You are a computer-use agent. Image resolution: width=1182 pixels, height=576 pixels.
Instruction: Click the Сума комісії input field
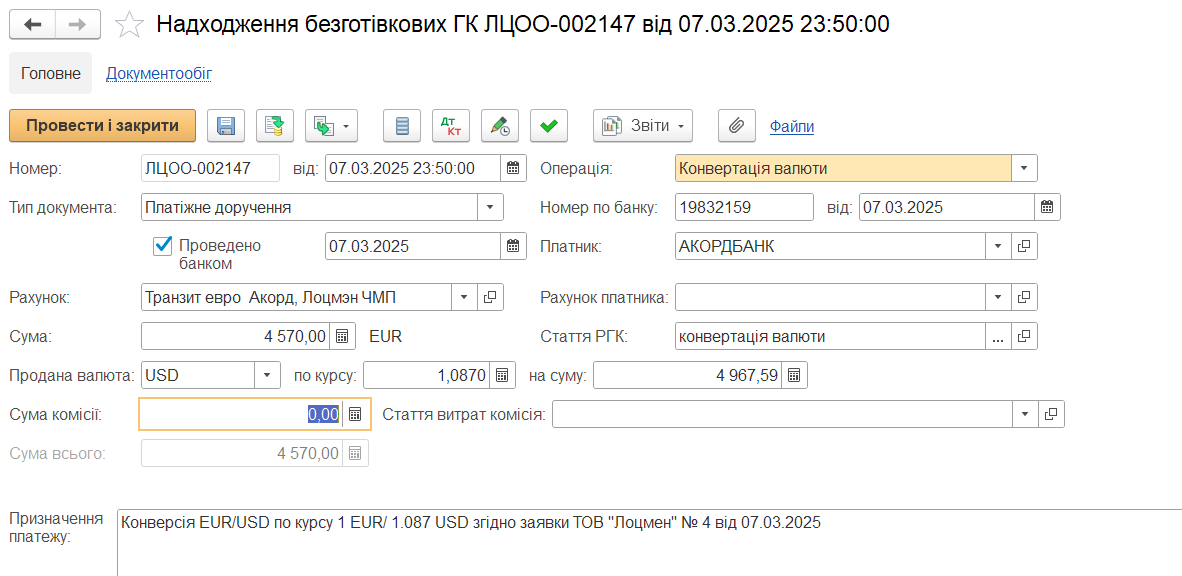click(241, 414)
